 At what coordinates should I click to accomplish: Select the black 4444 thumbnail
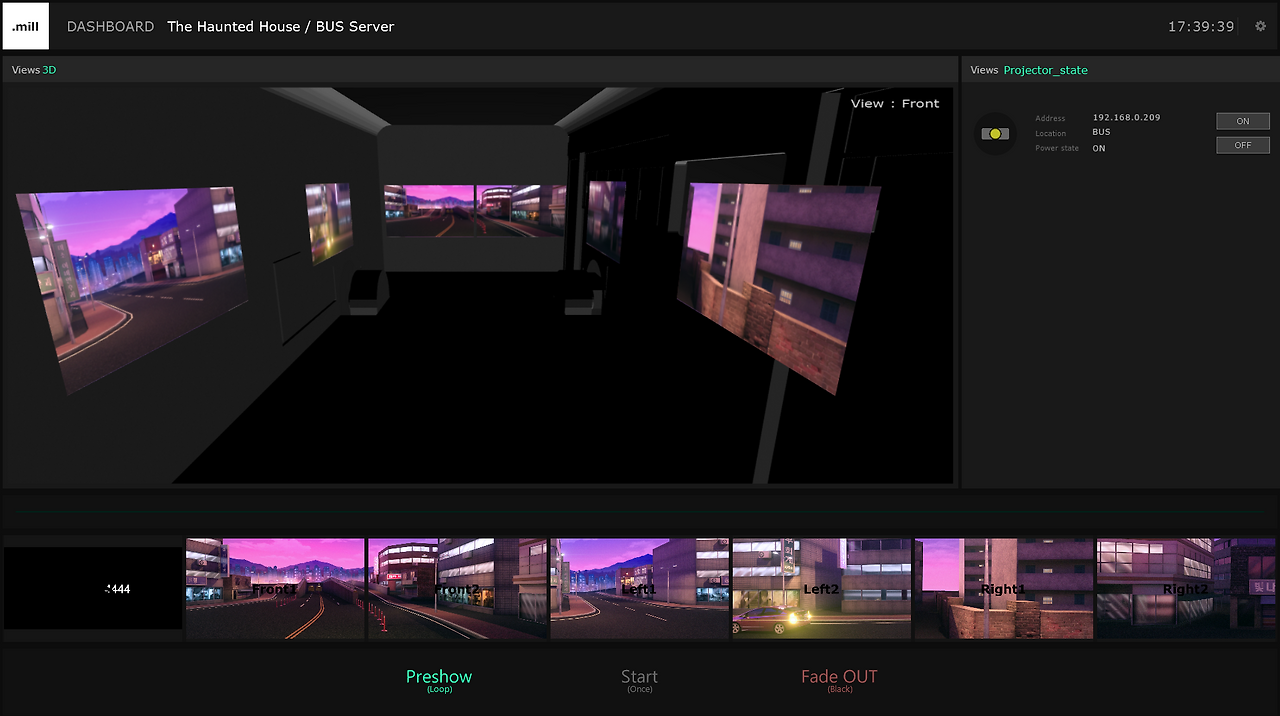93,589
